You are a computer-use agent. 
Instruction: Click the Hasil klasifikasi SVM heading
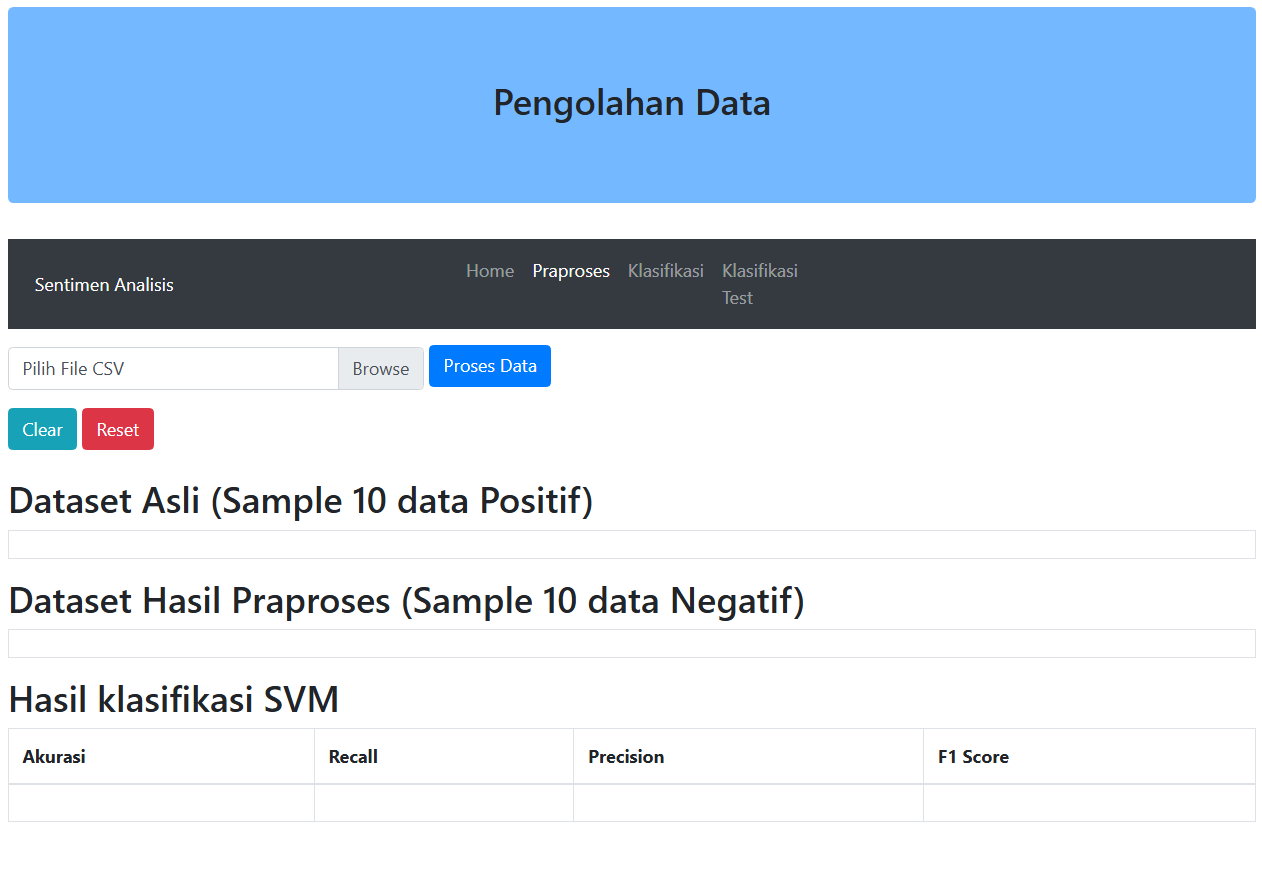click(x=174, y=700)
